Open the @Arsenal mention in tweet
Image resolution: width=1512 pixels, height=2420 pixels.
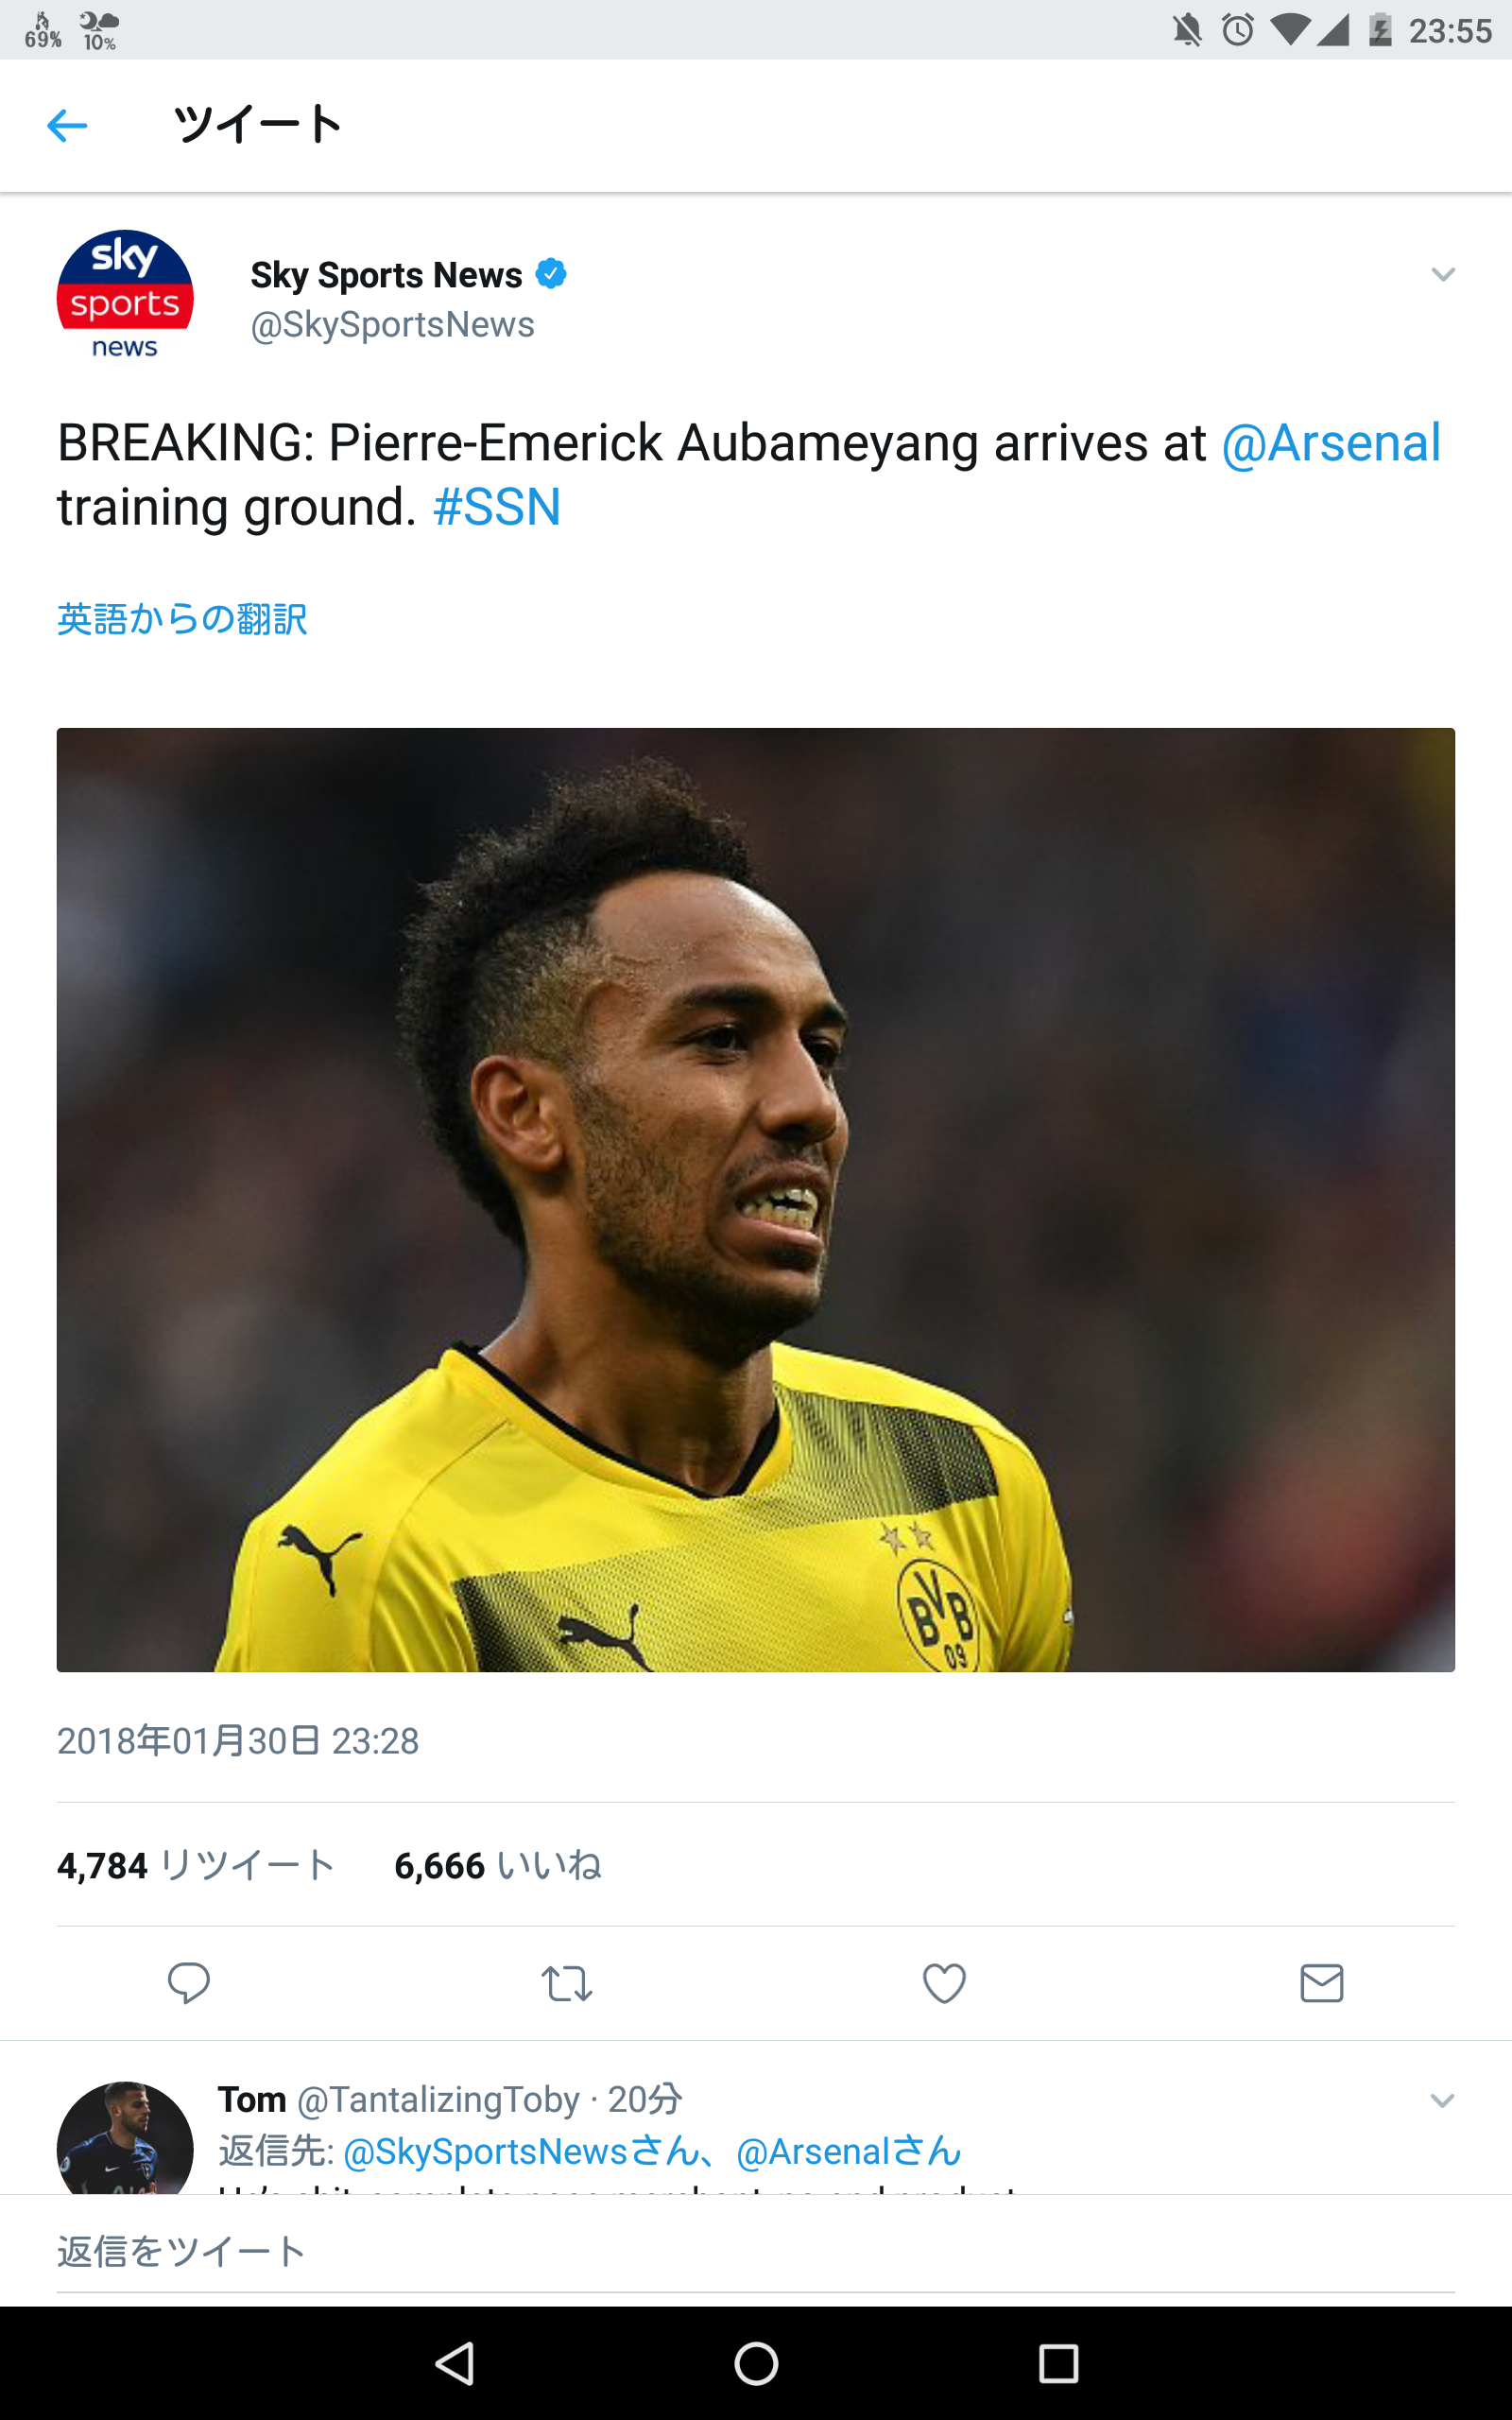click(x=1330, y=443)
